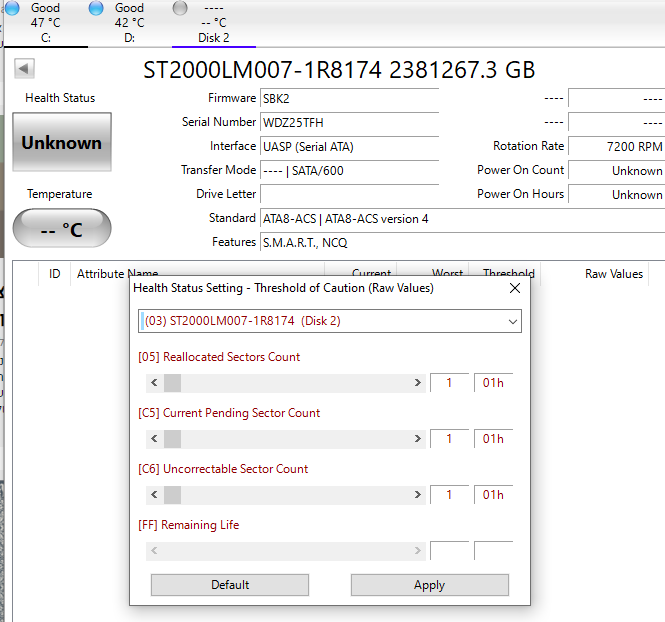Click the Features field S.M.A.R.T., NCQ
Viewport: 665px width, 622px height.
pos(462,243)
